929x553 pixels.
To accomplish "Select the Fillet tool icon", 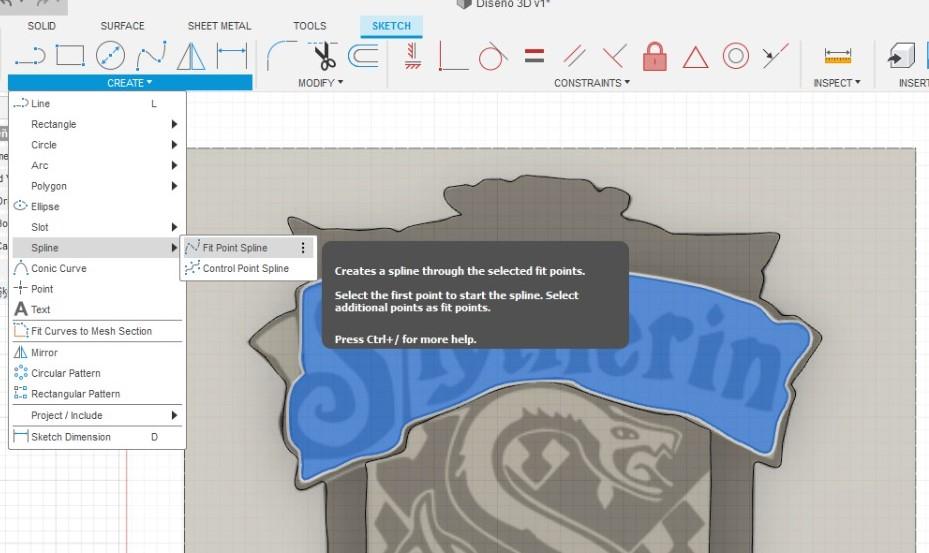I will point(281,56).
